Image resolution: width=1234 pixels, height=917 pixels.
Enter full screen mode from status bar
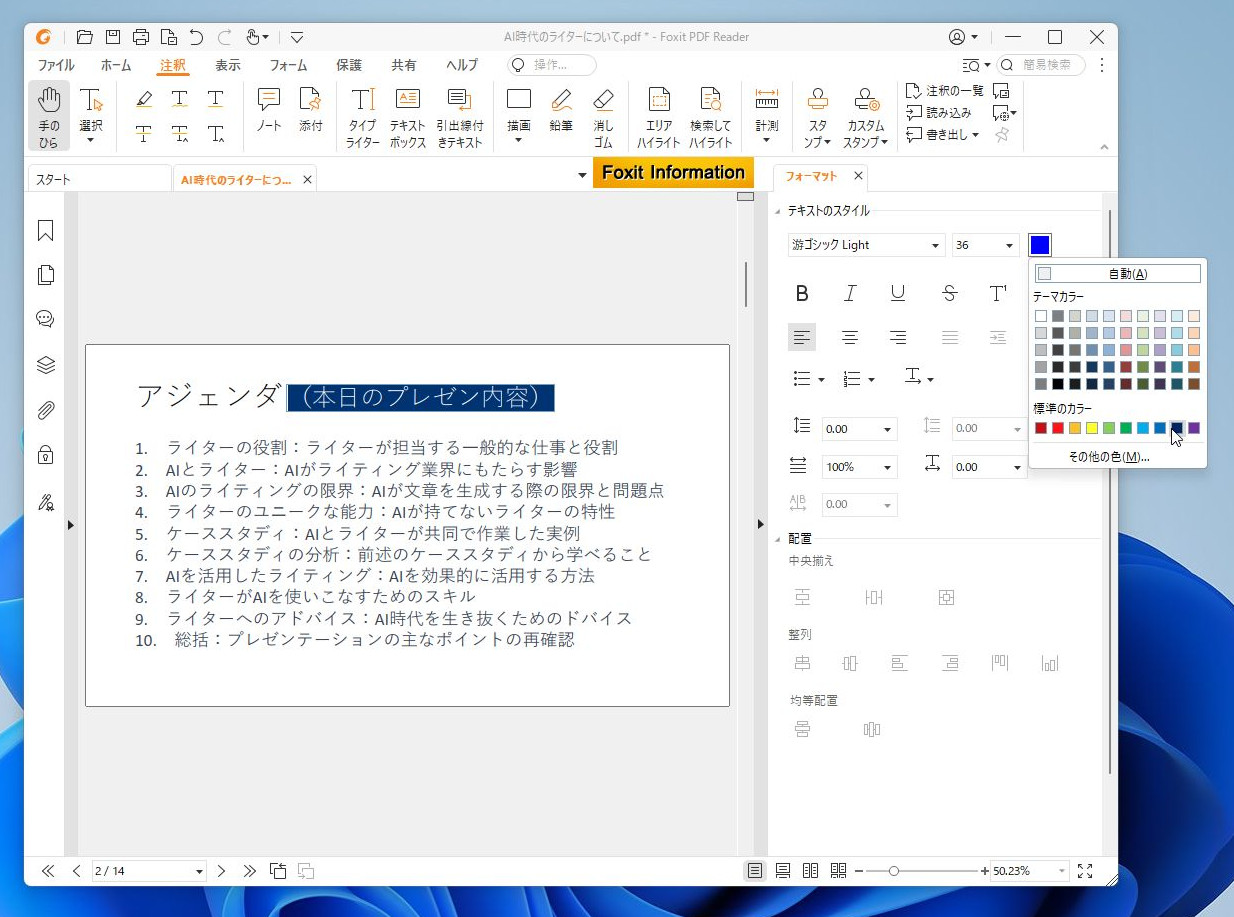click(1085, 871)
